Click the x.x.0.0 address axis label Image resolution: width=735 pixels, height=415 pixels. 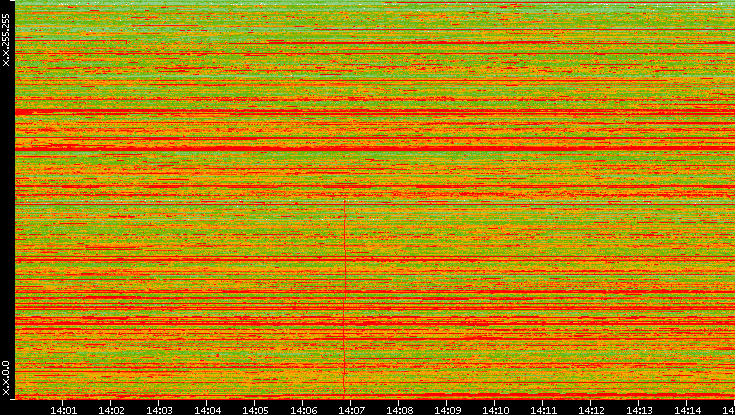(x=6, y=378)
